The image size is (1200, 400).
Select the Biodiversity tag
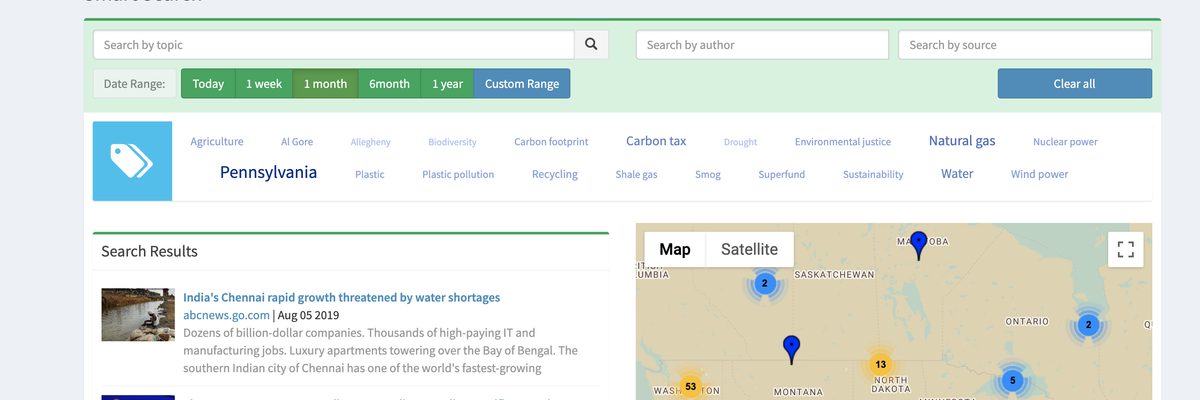point(452,142)
